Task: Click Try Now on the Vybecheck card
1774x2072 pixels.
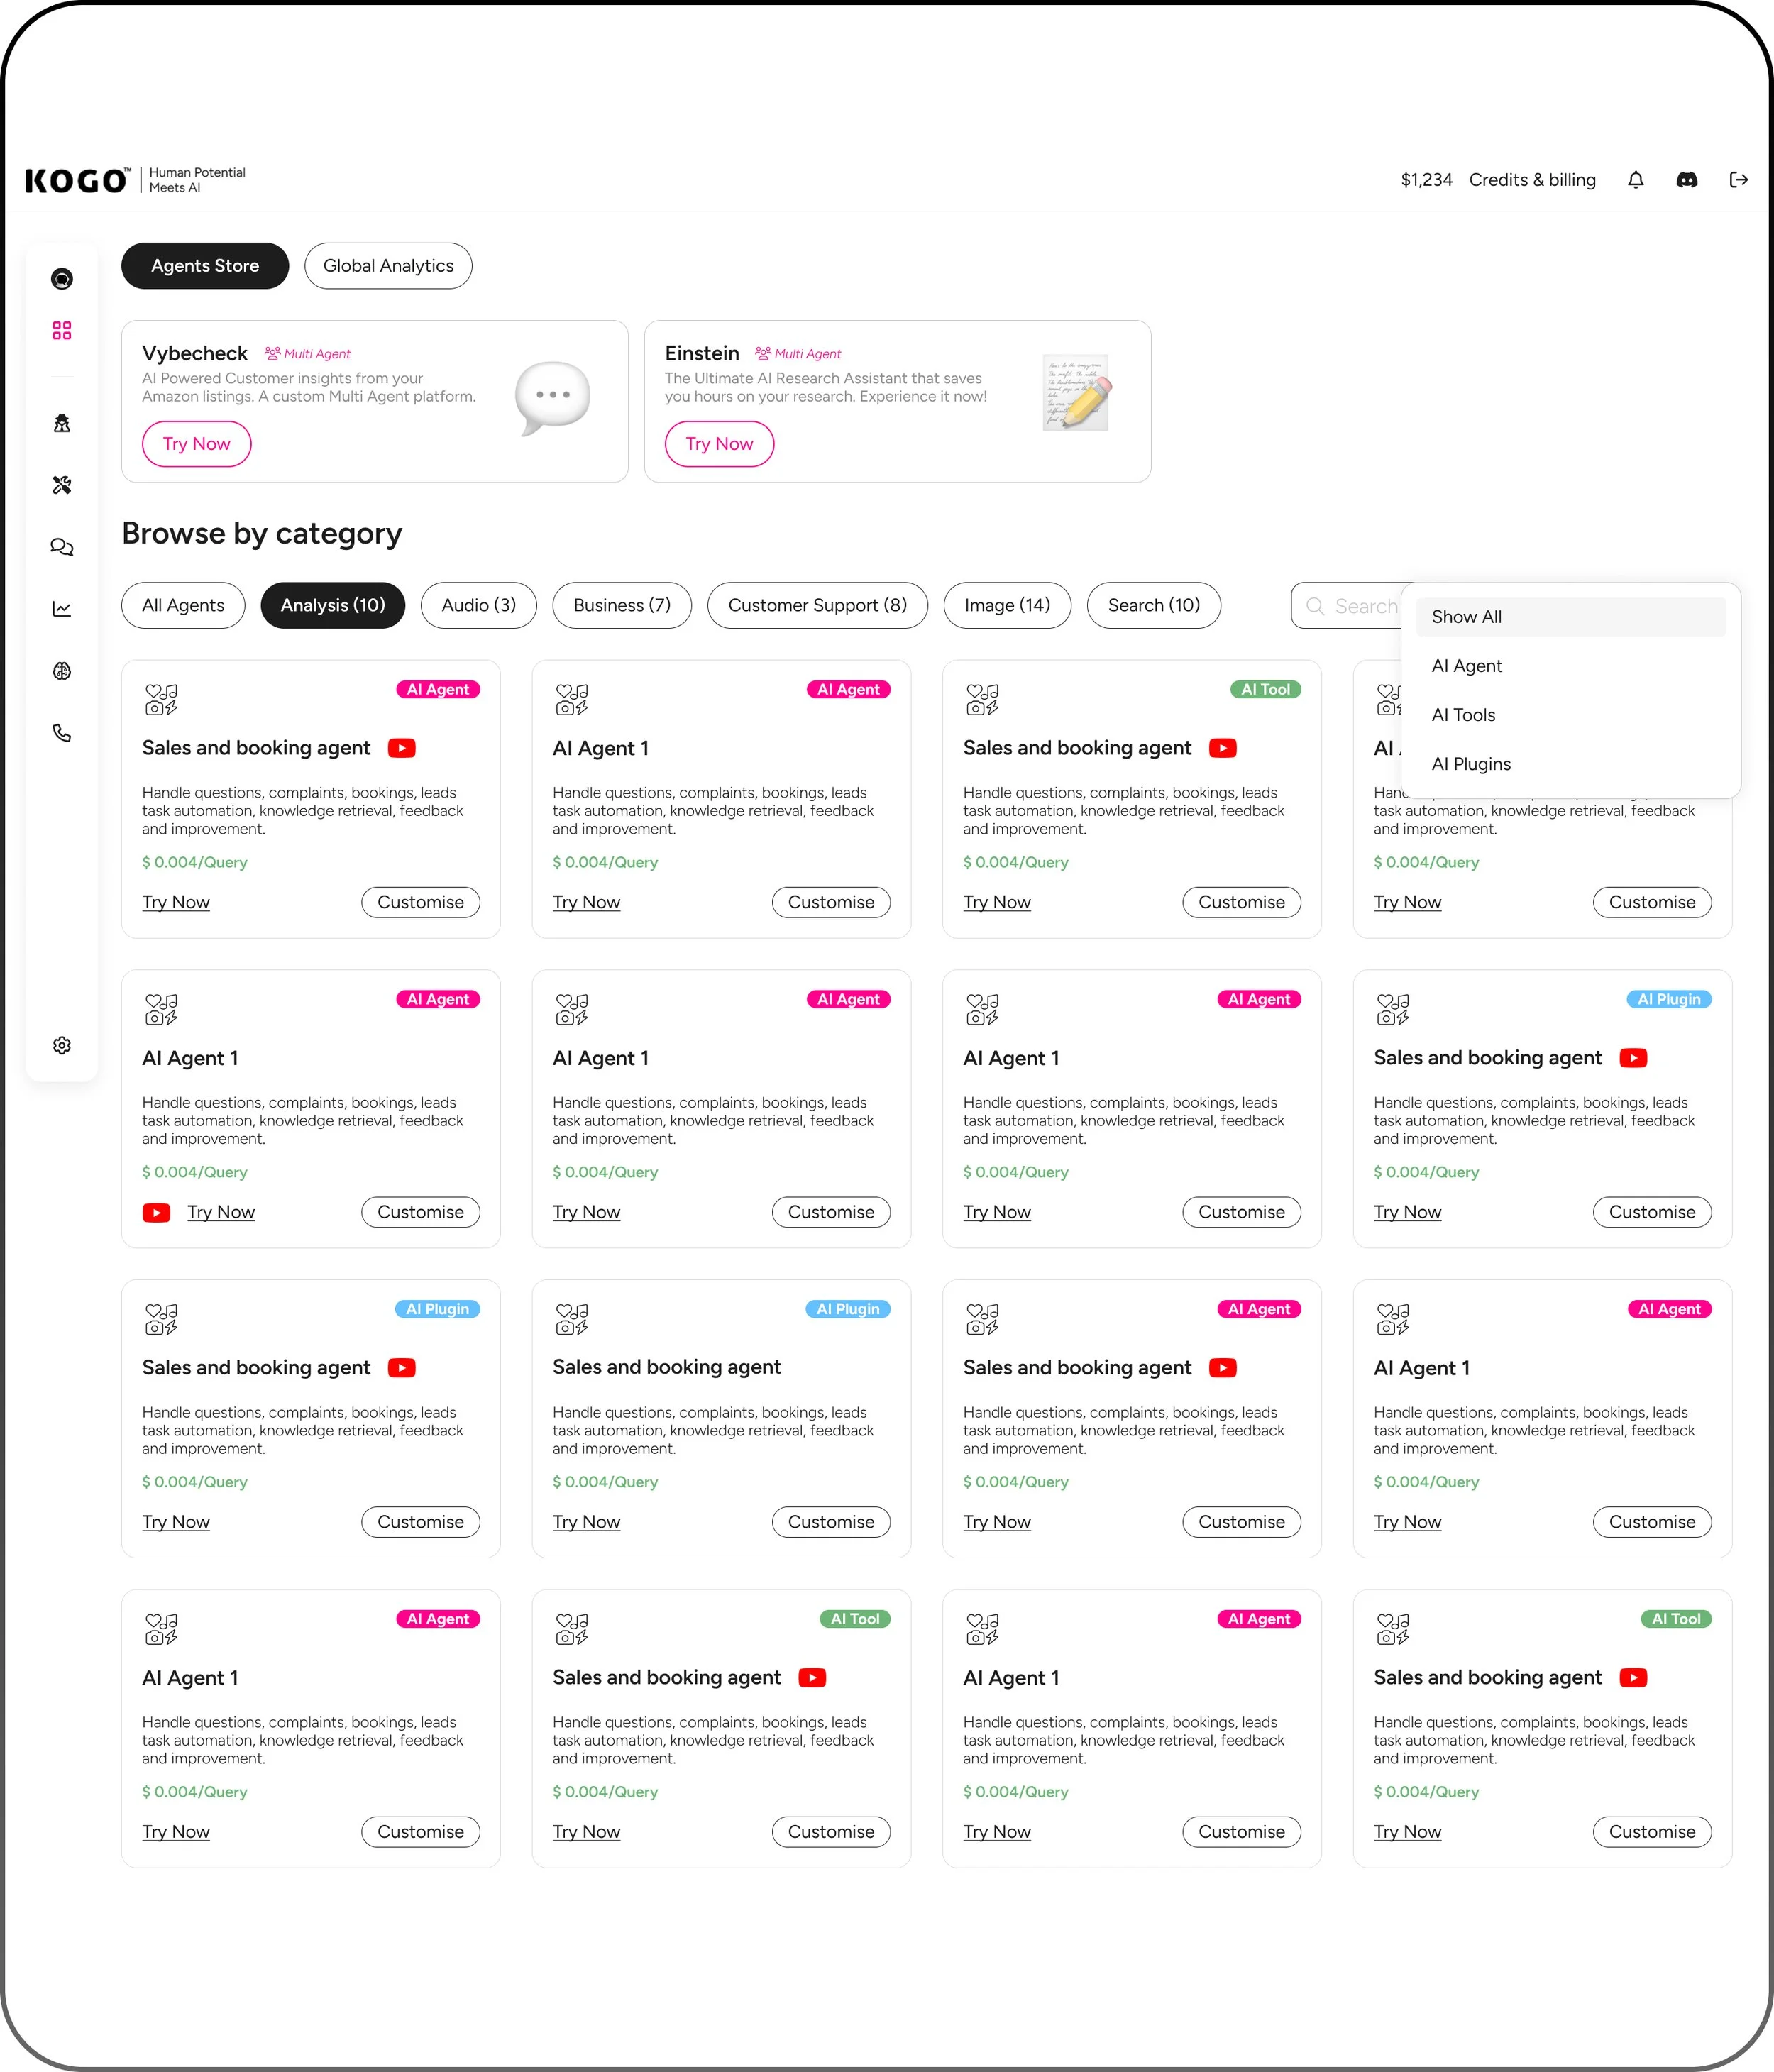Action: [196, 444]
